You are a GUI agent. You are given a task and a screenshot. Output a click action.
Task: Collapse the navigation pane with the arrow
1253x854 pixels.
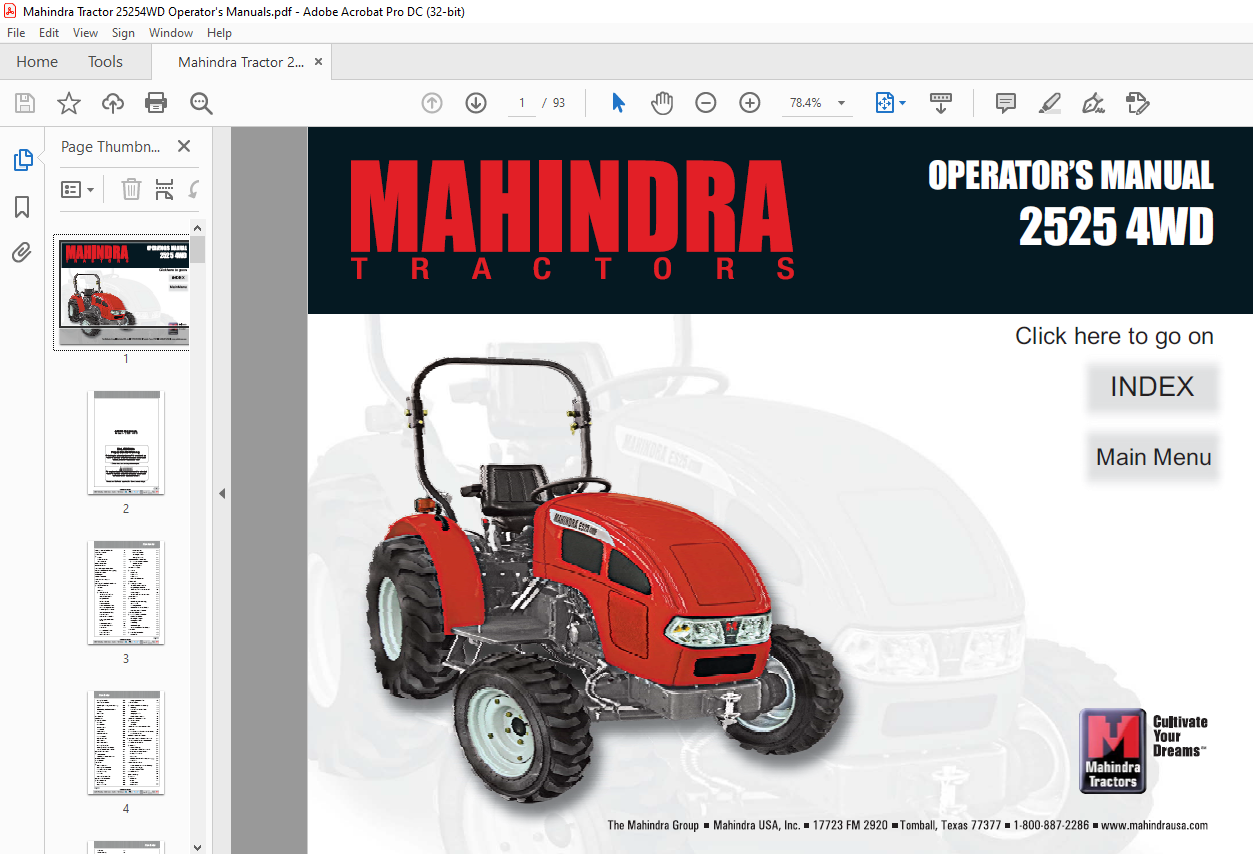pyautogui.click(x=222, y=493)
